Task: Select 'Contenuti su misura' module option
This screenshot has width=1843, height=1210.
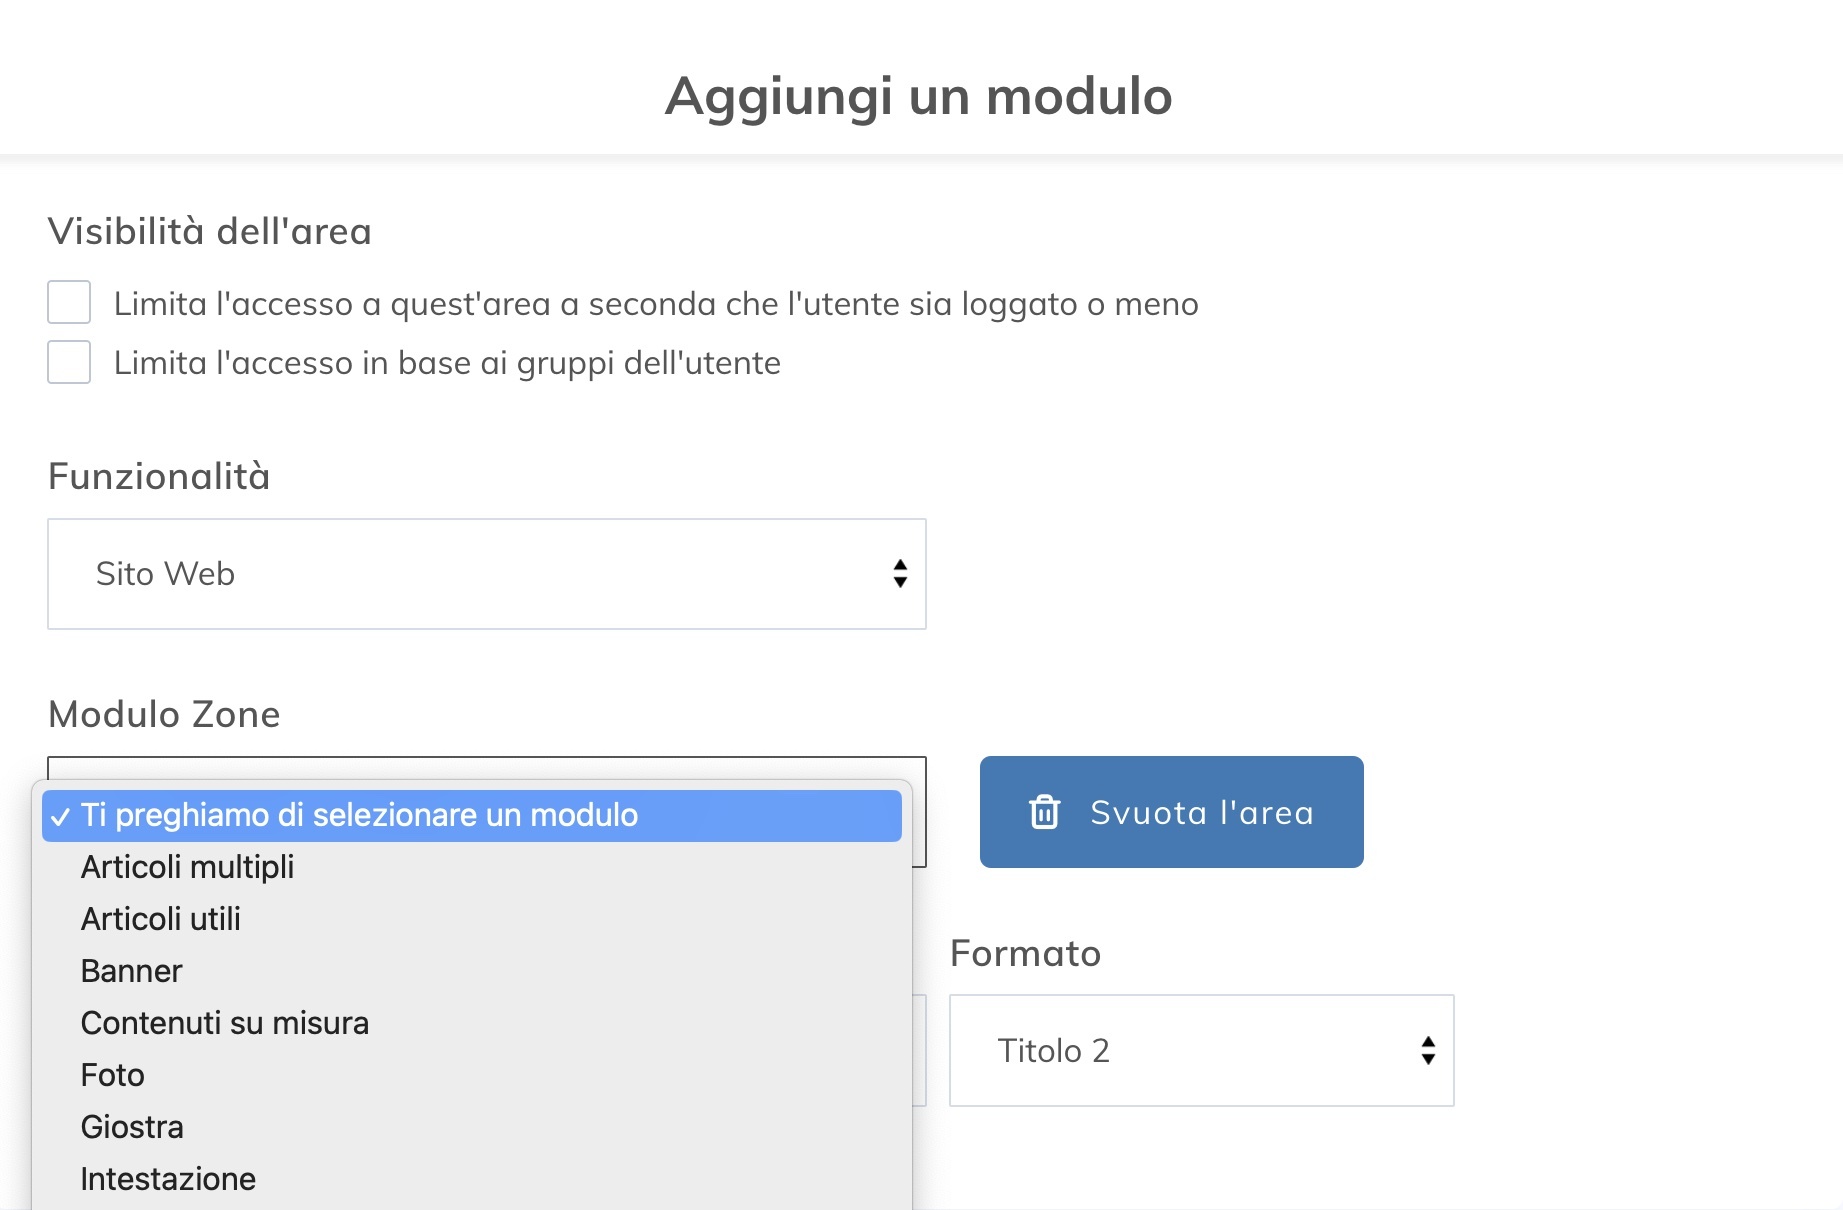Action: pos(224,1023)
